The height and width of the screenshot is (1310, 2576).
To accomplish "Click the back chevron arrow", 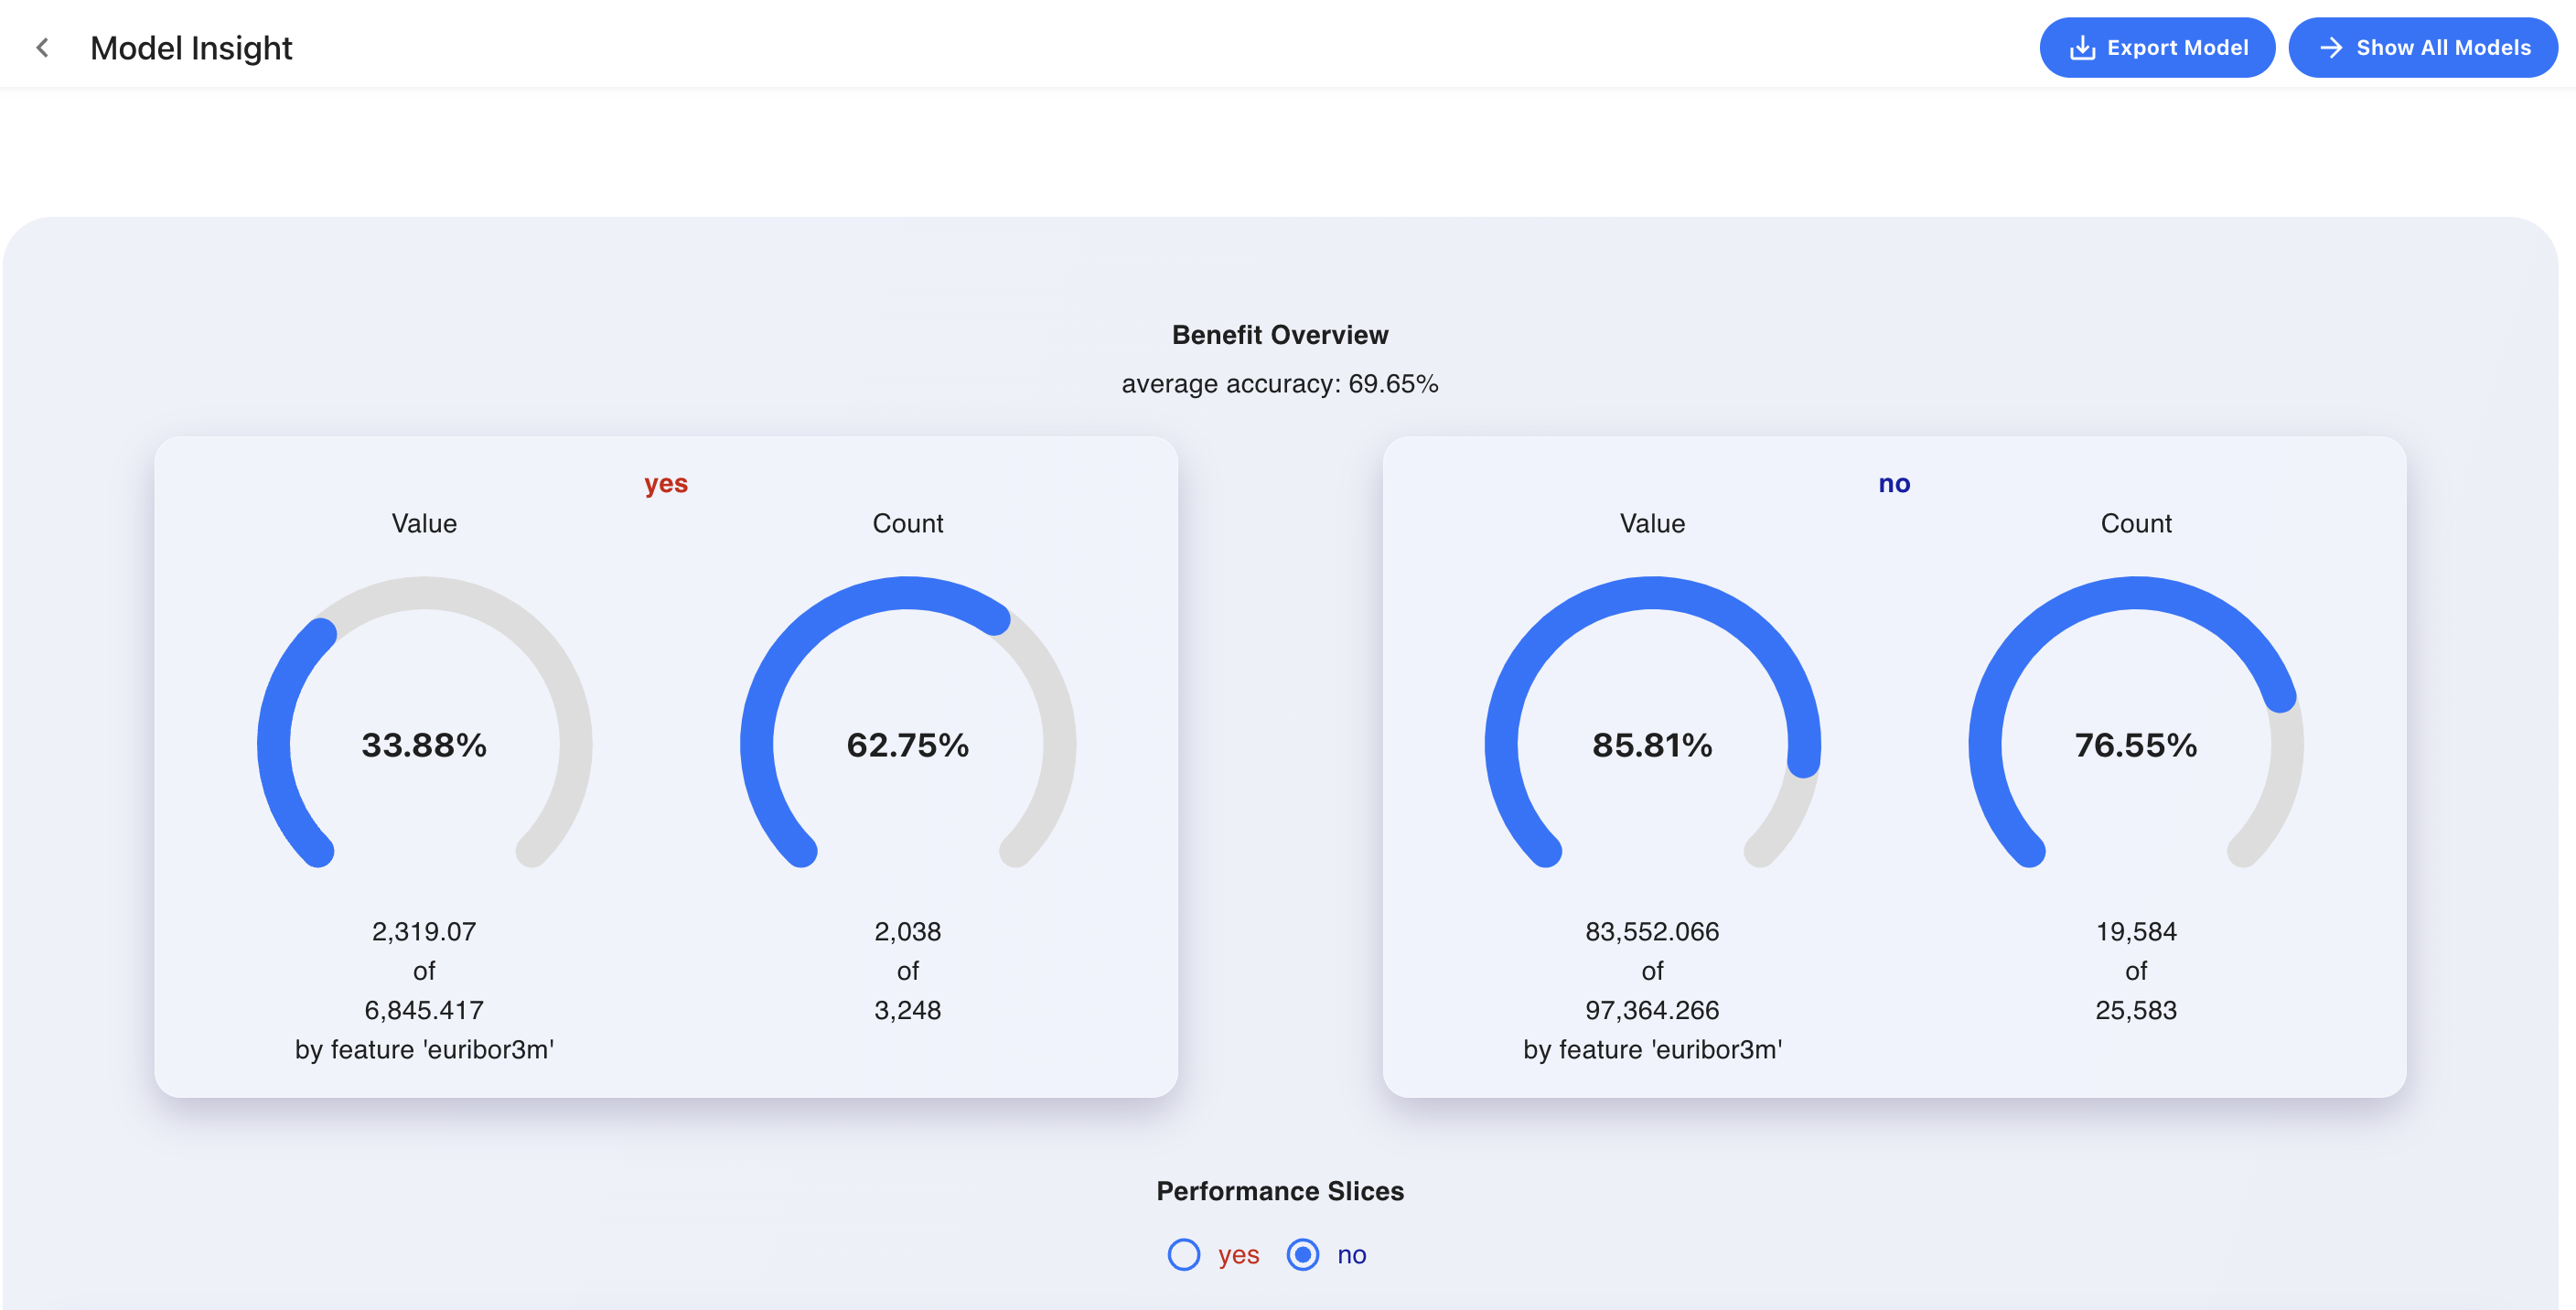I will 42,47.
